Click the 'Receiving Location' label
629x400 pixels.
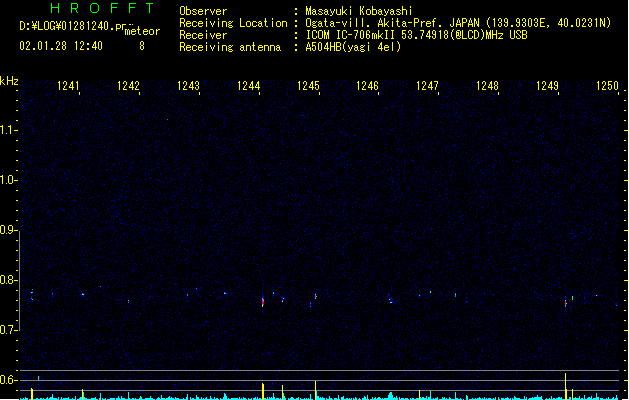tap(233, 23)
